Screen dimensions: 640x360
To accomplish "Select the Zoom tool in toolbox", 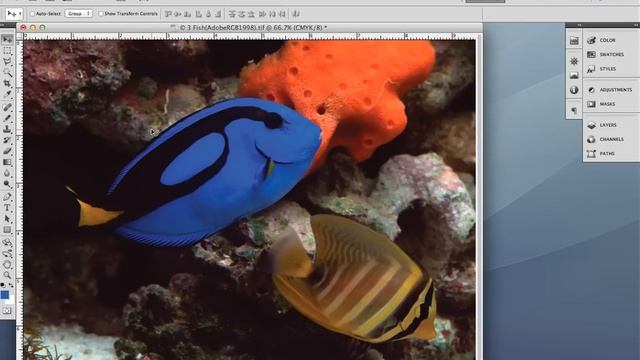I will click(x=7, y=276).
